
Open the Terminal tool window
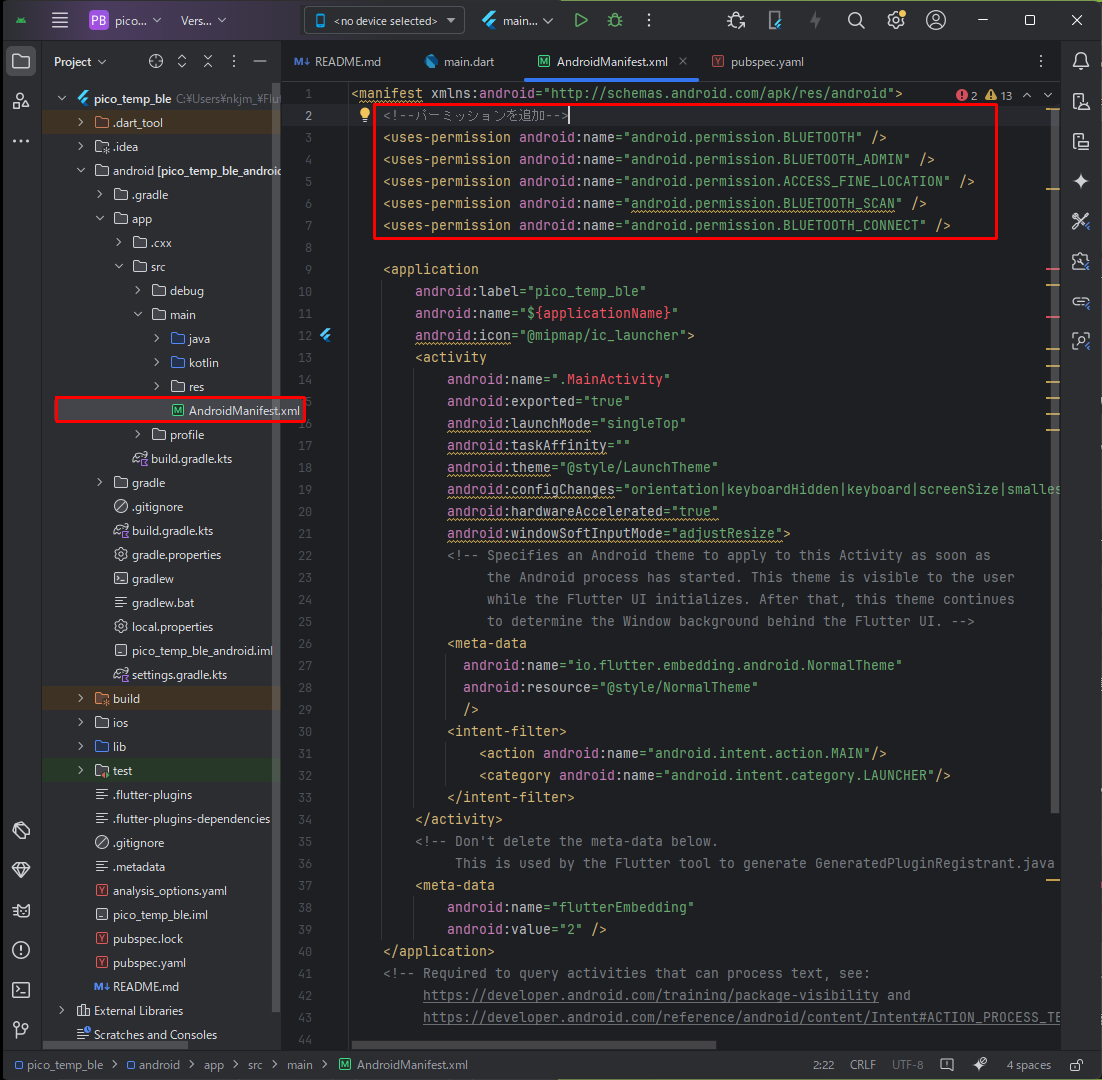pyautogui.click(x=20, y=990)
